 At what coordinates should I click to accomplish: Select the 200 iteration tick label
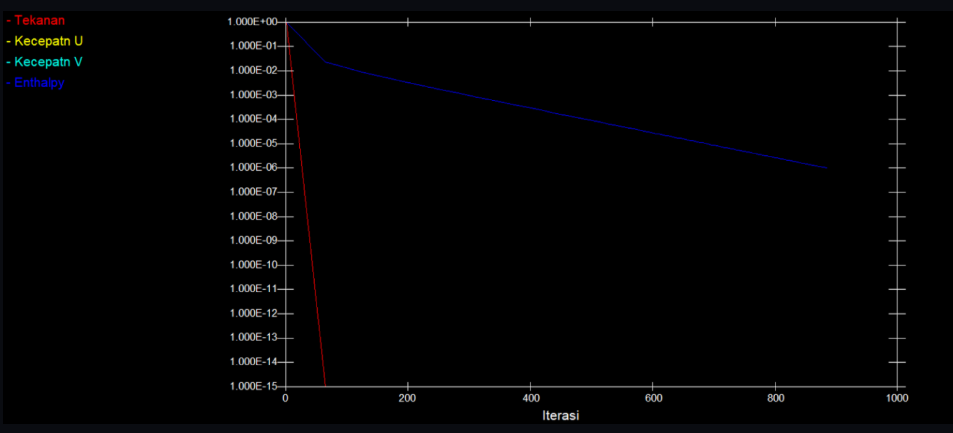408,398
